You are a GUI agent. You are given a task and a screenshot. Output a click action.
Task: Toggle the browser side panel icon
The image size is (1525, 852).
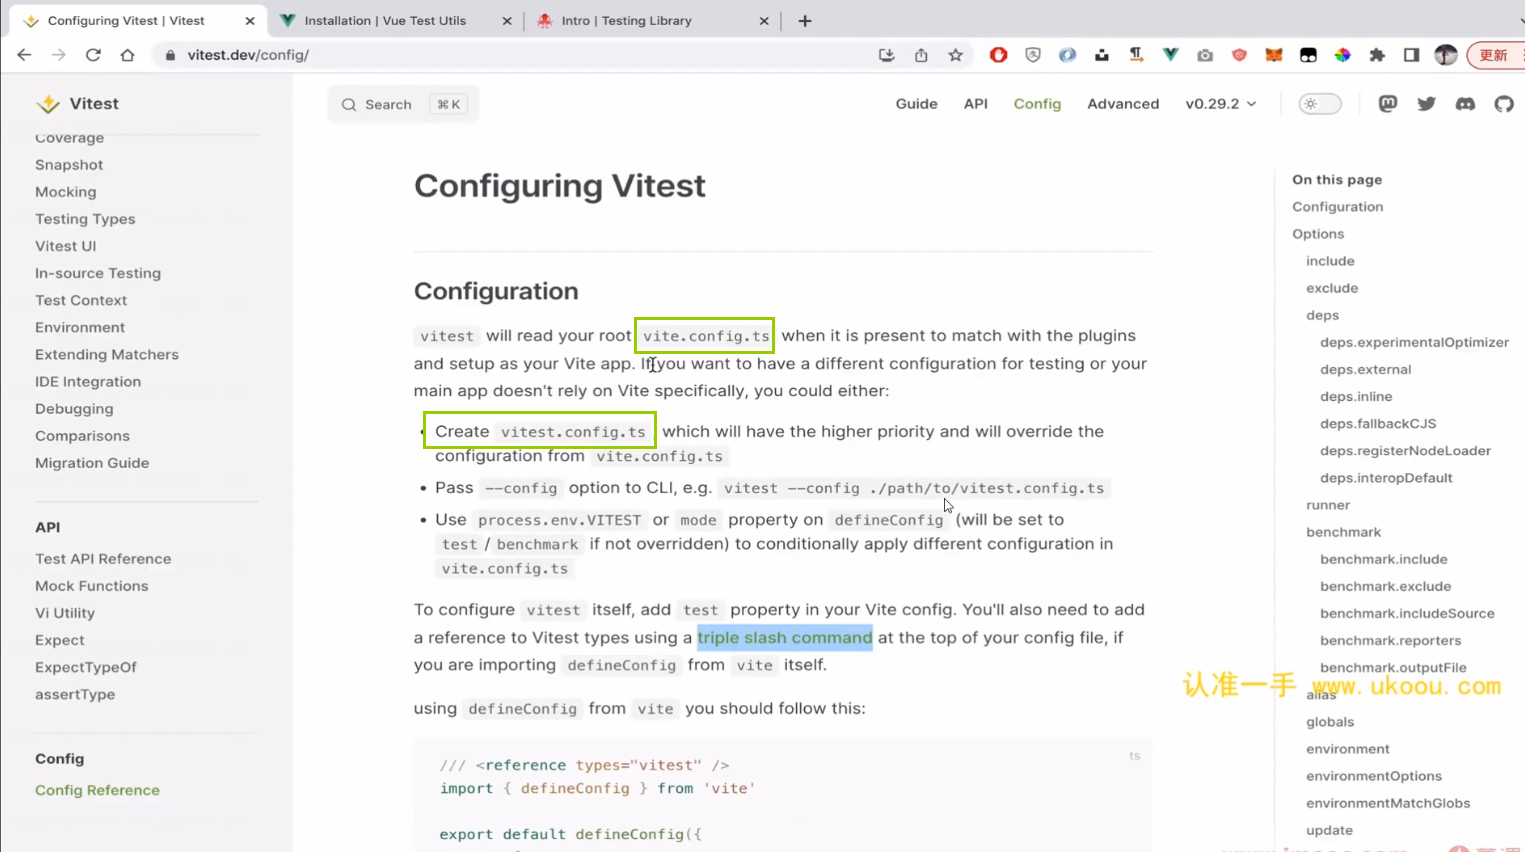(1411, 55)
